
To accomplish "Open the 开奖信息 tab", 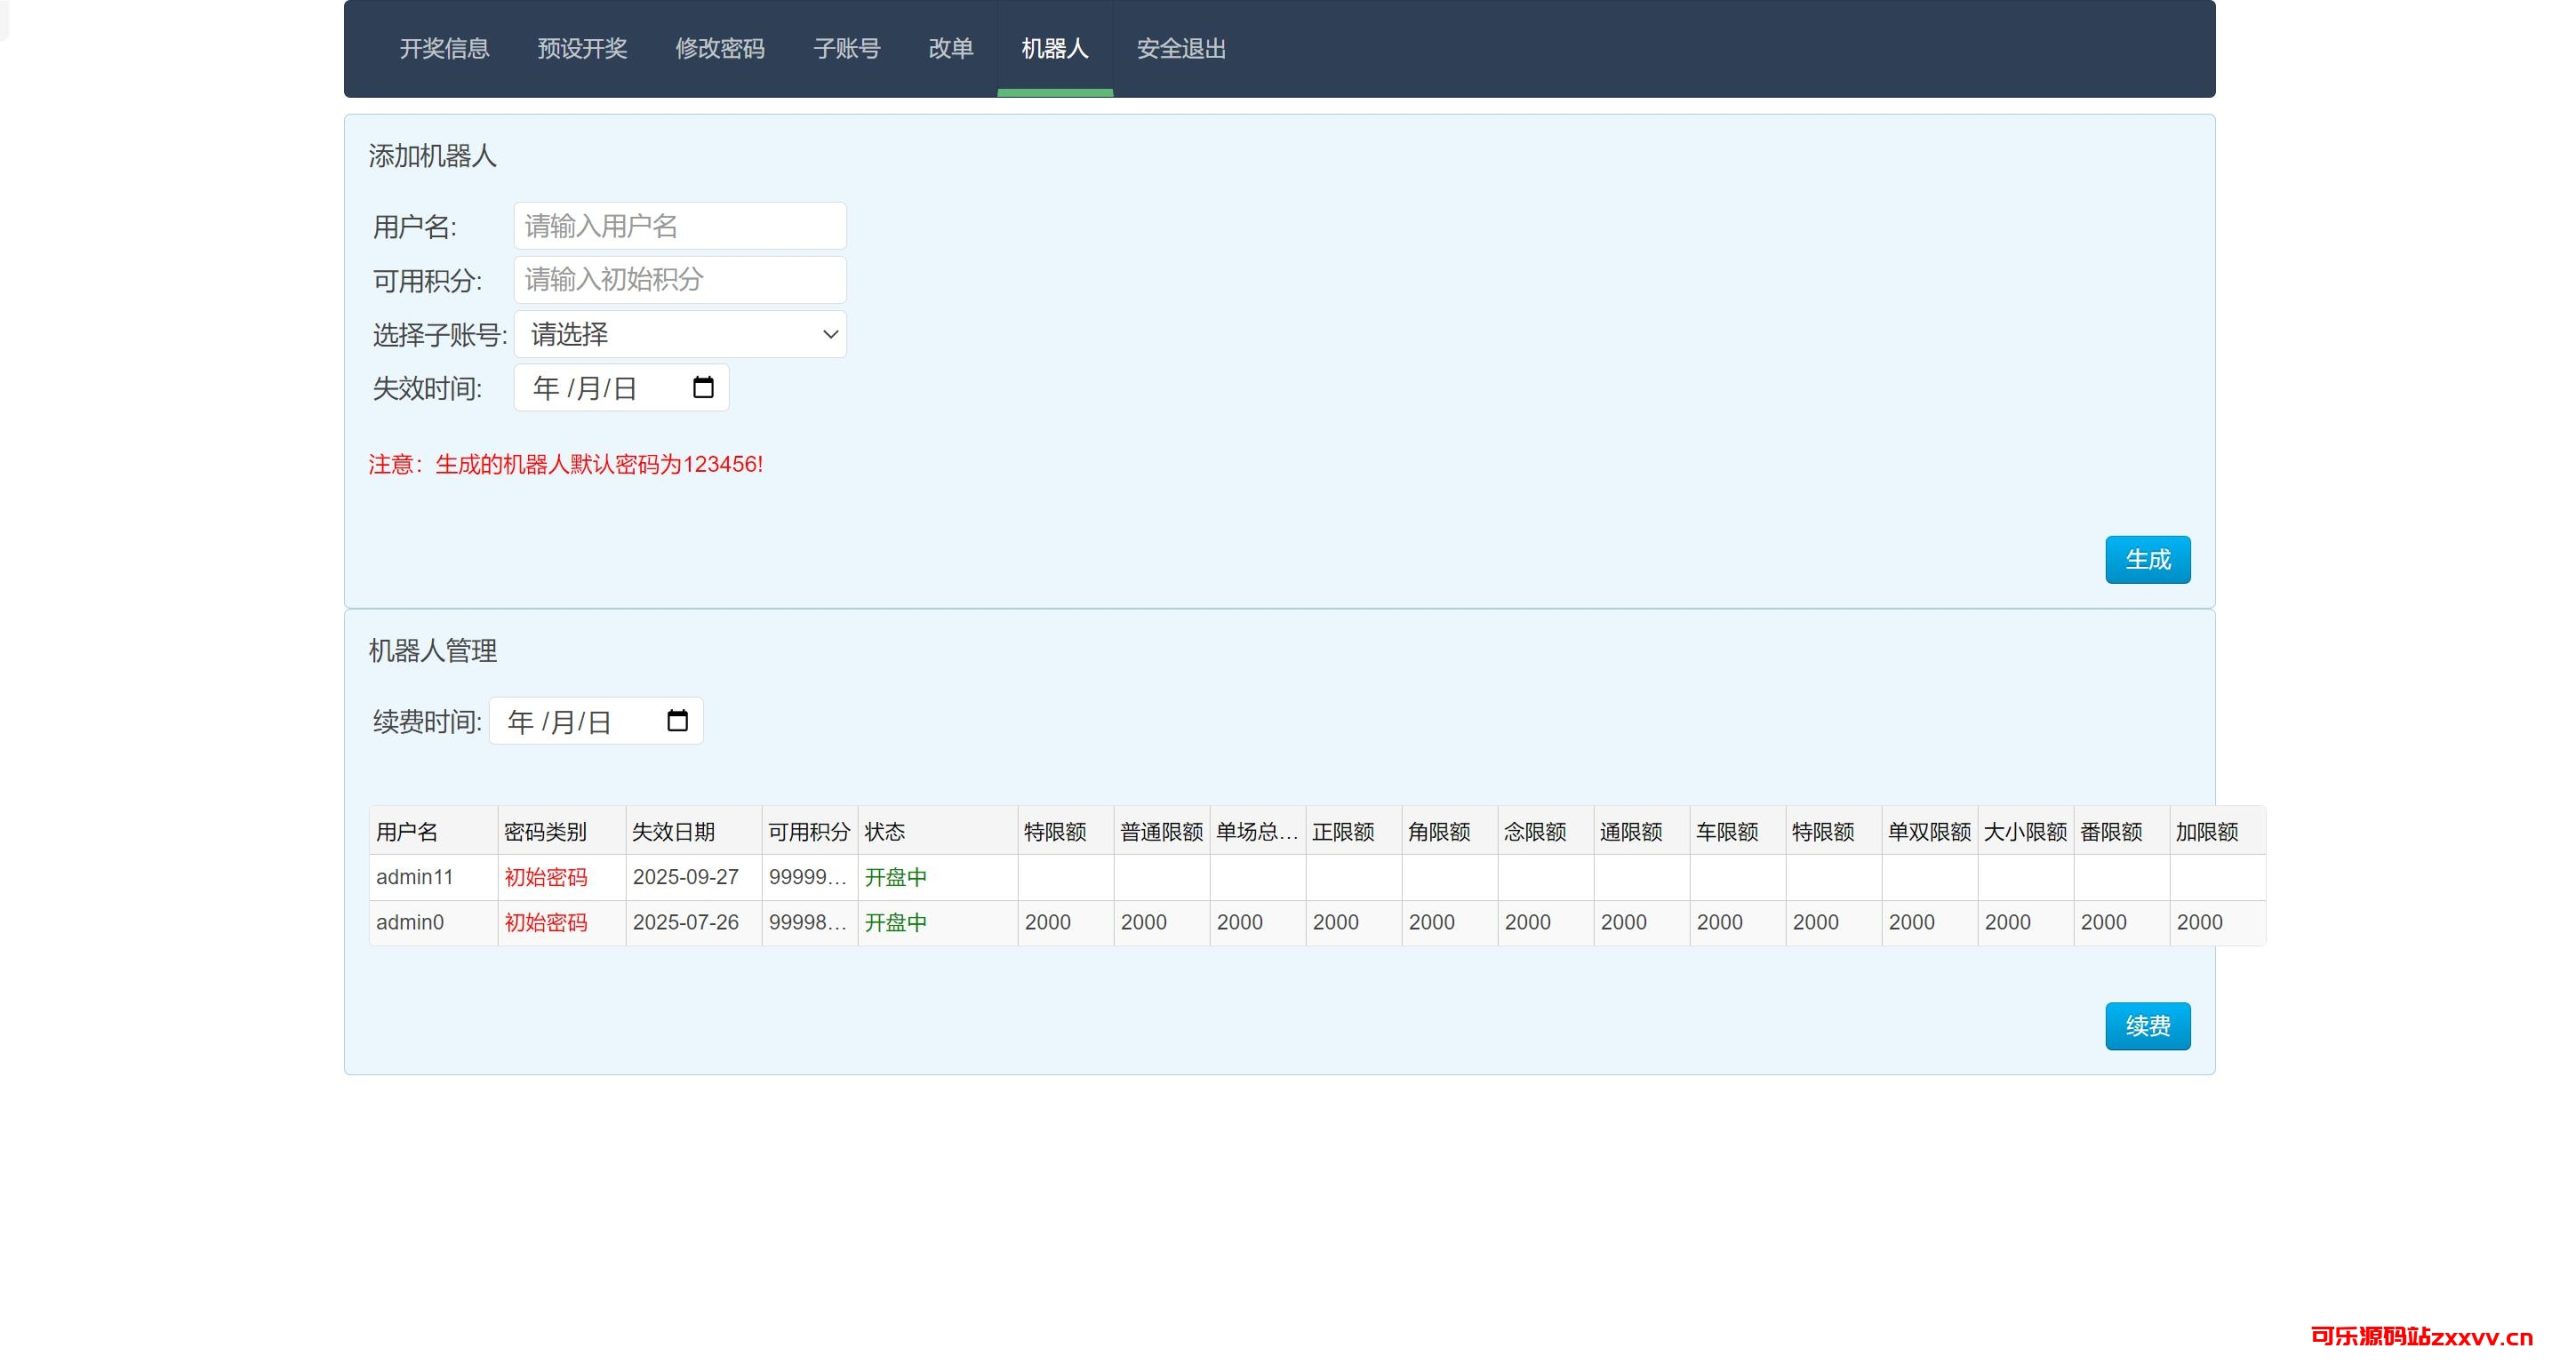I will [x=444, y=48].
